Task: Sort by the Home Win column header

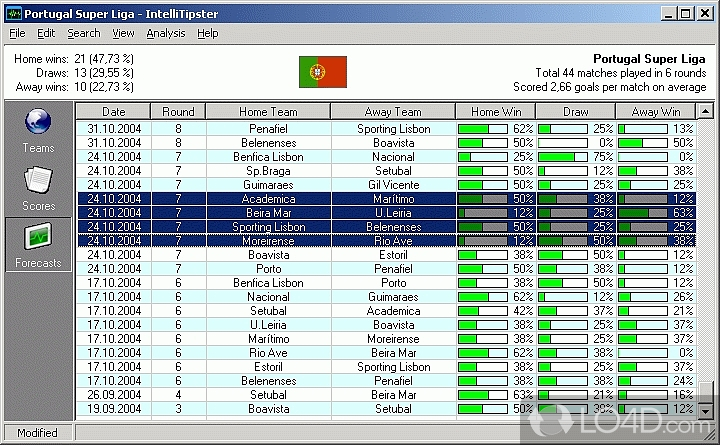Action: 496,112
